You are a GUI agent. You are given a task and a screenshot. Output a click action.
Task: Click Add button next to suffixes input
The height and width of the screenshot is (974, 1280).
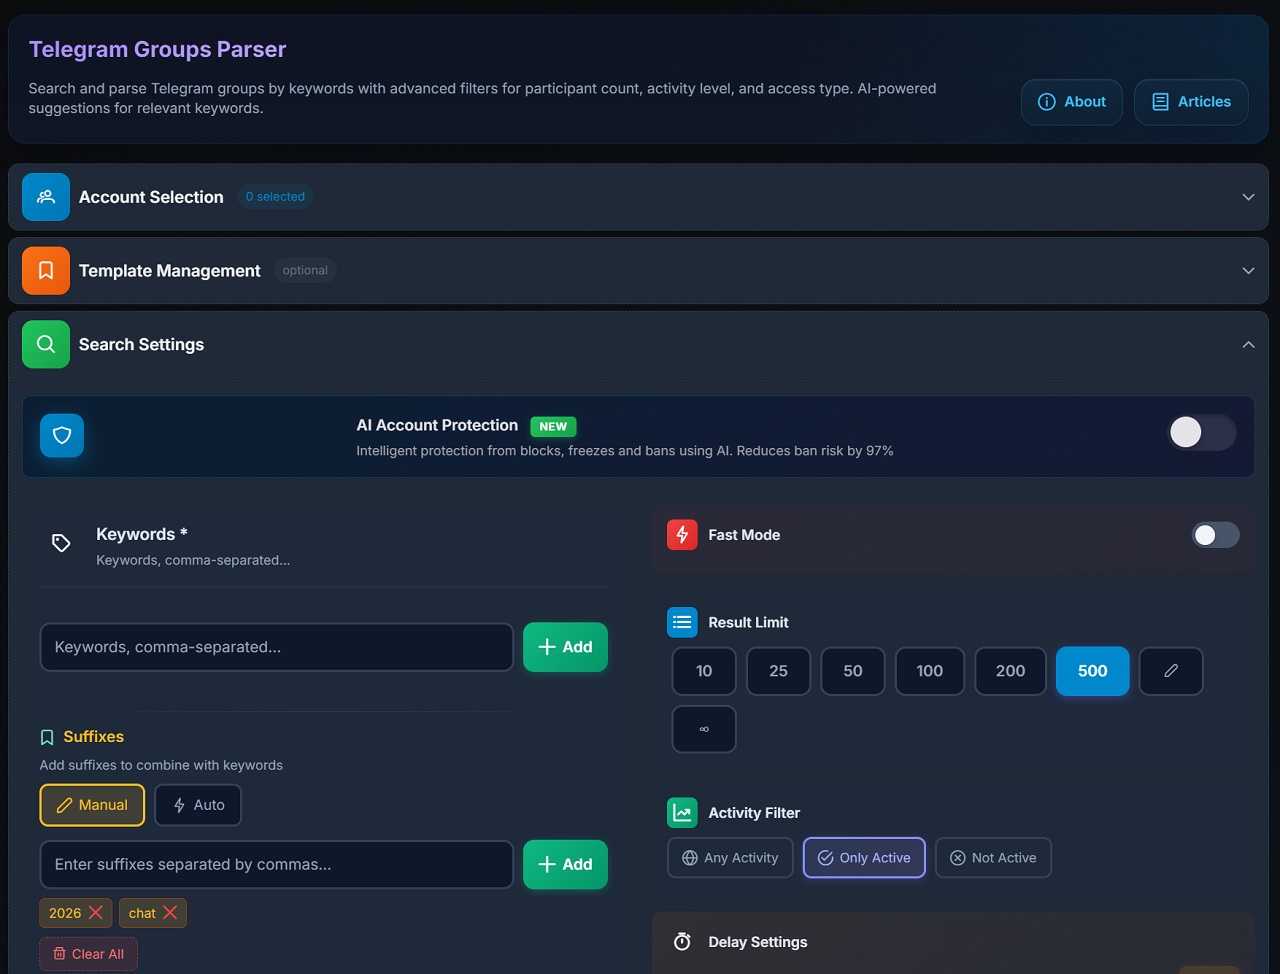(x=565, y=864)
